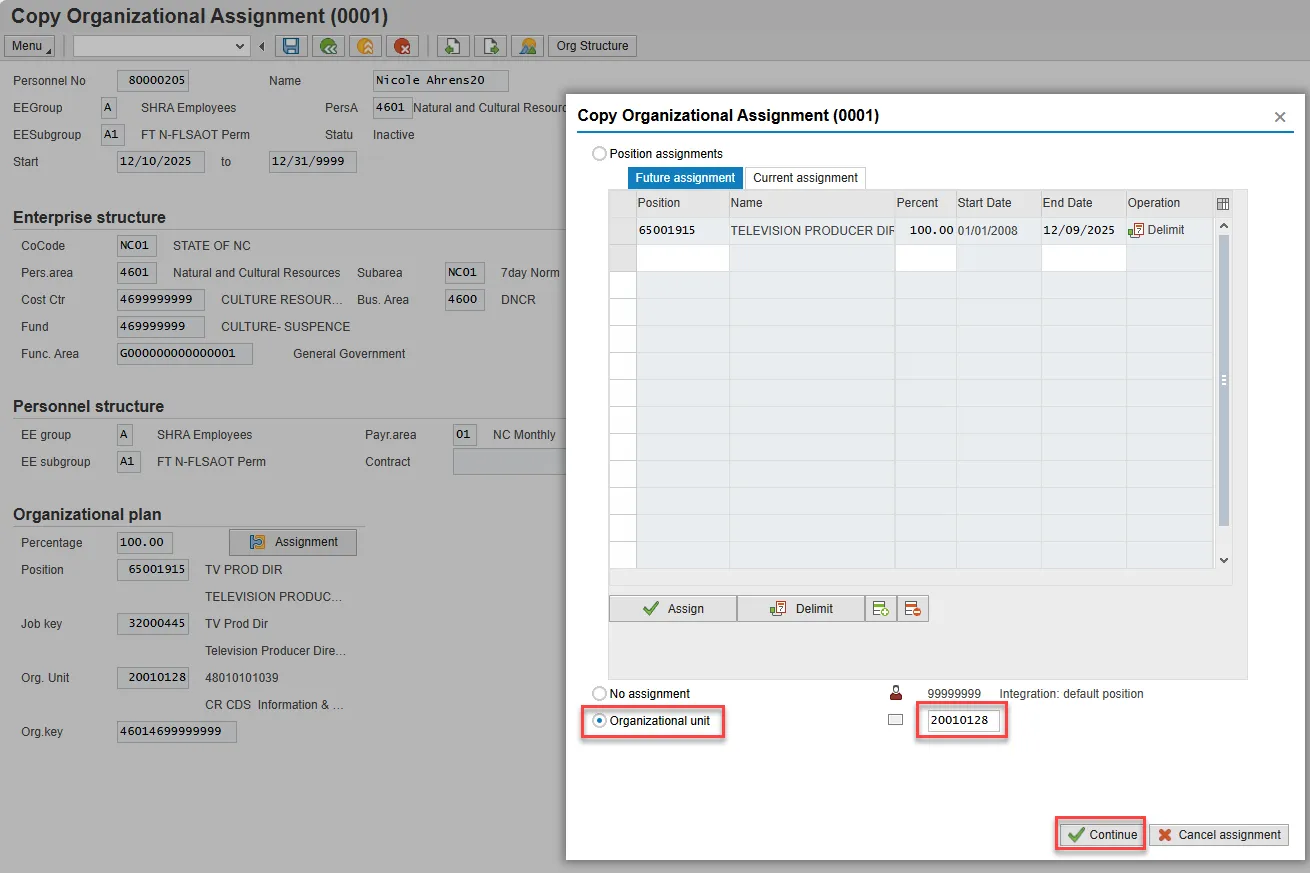Collapse command field with left triangle
The width and height of the screenshot is (1310, 873).
pos(262,46)
